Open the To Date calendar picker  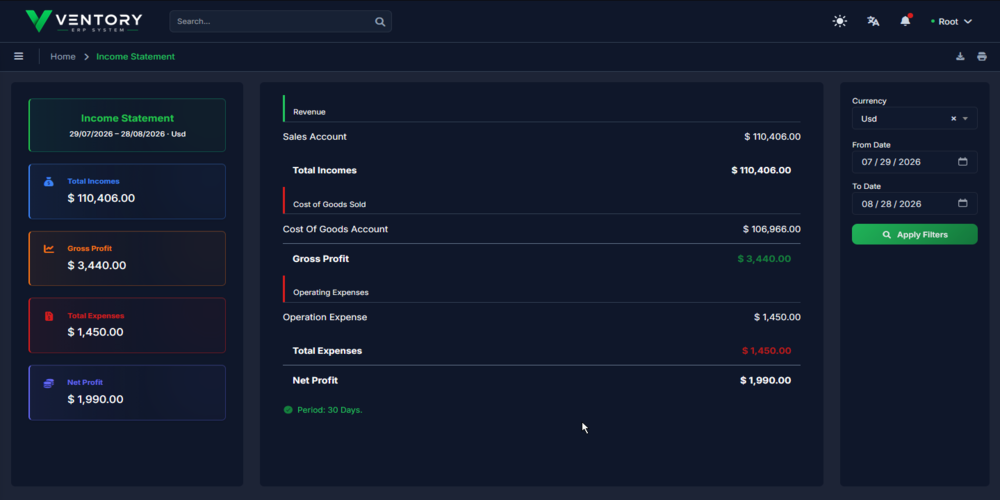962,203
